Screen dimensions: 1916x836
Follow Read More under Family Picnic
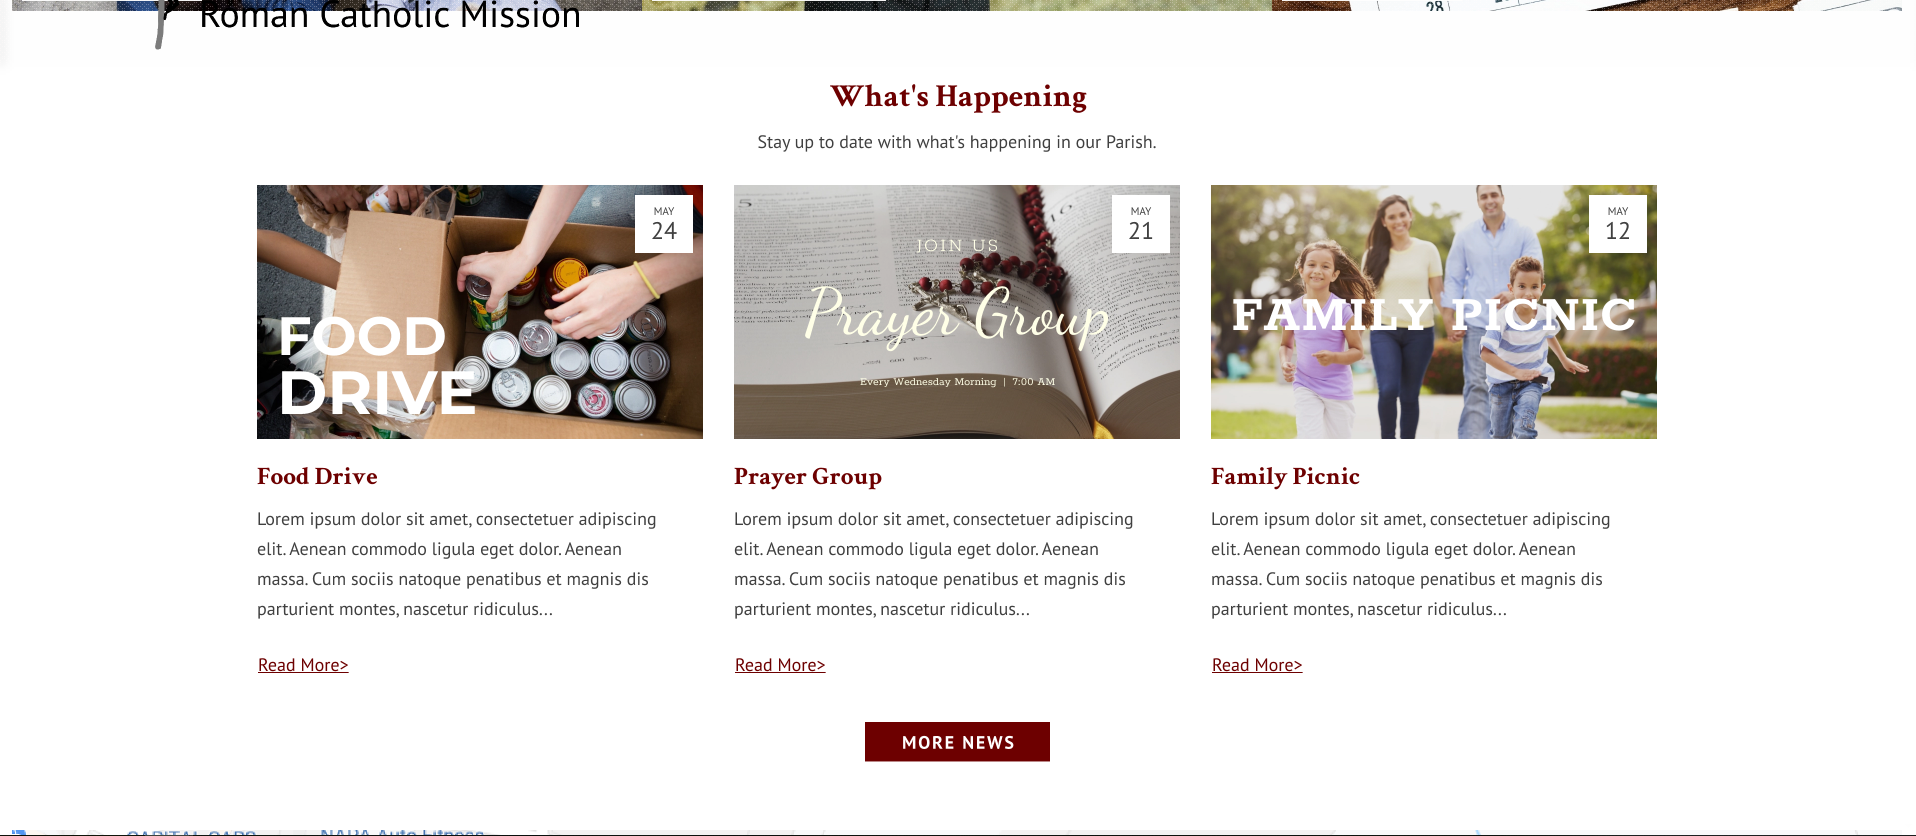1257,665
